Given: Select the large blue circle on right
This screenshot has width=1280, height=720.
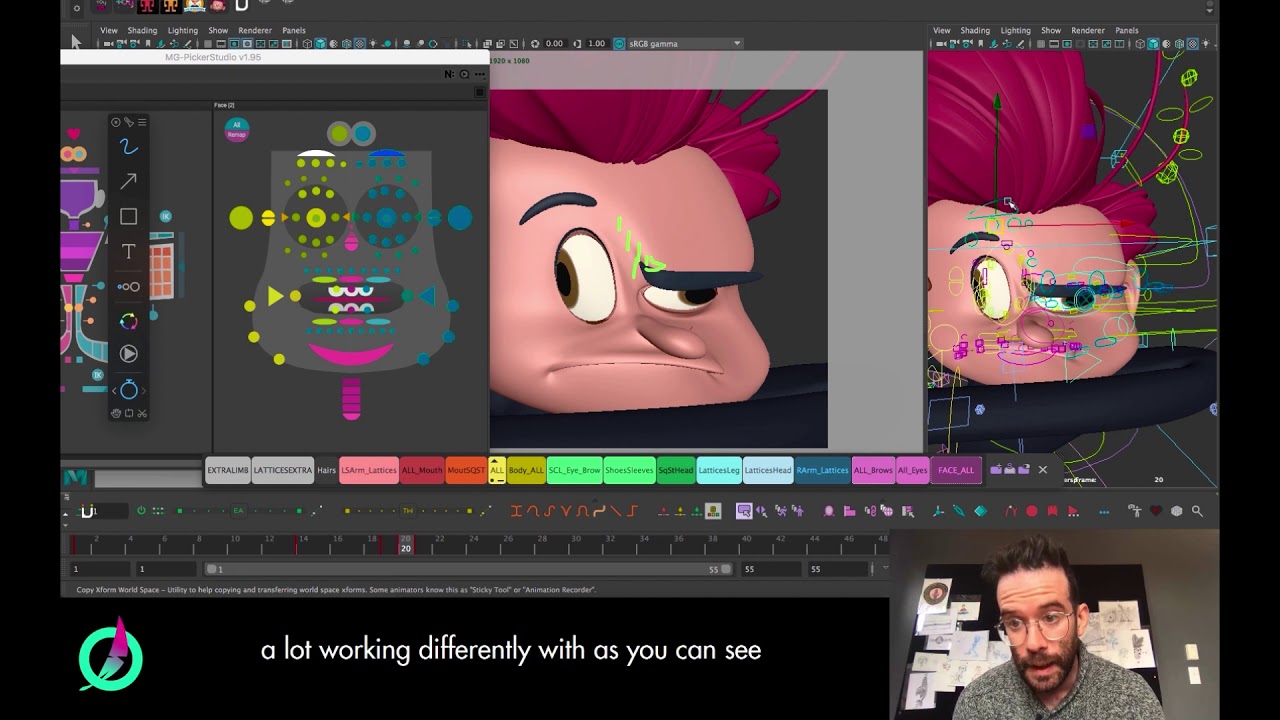Looking at the screenshot, I should point(459,218).
